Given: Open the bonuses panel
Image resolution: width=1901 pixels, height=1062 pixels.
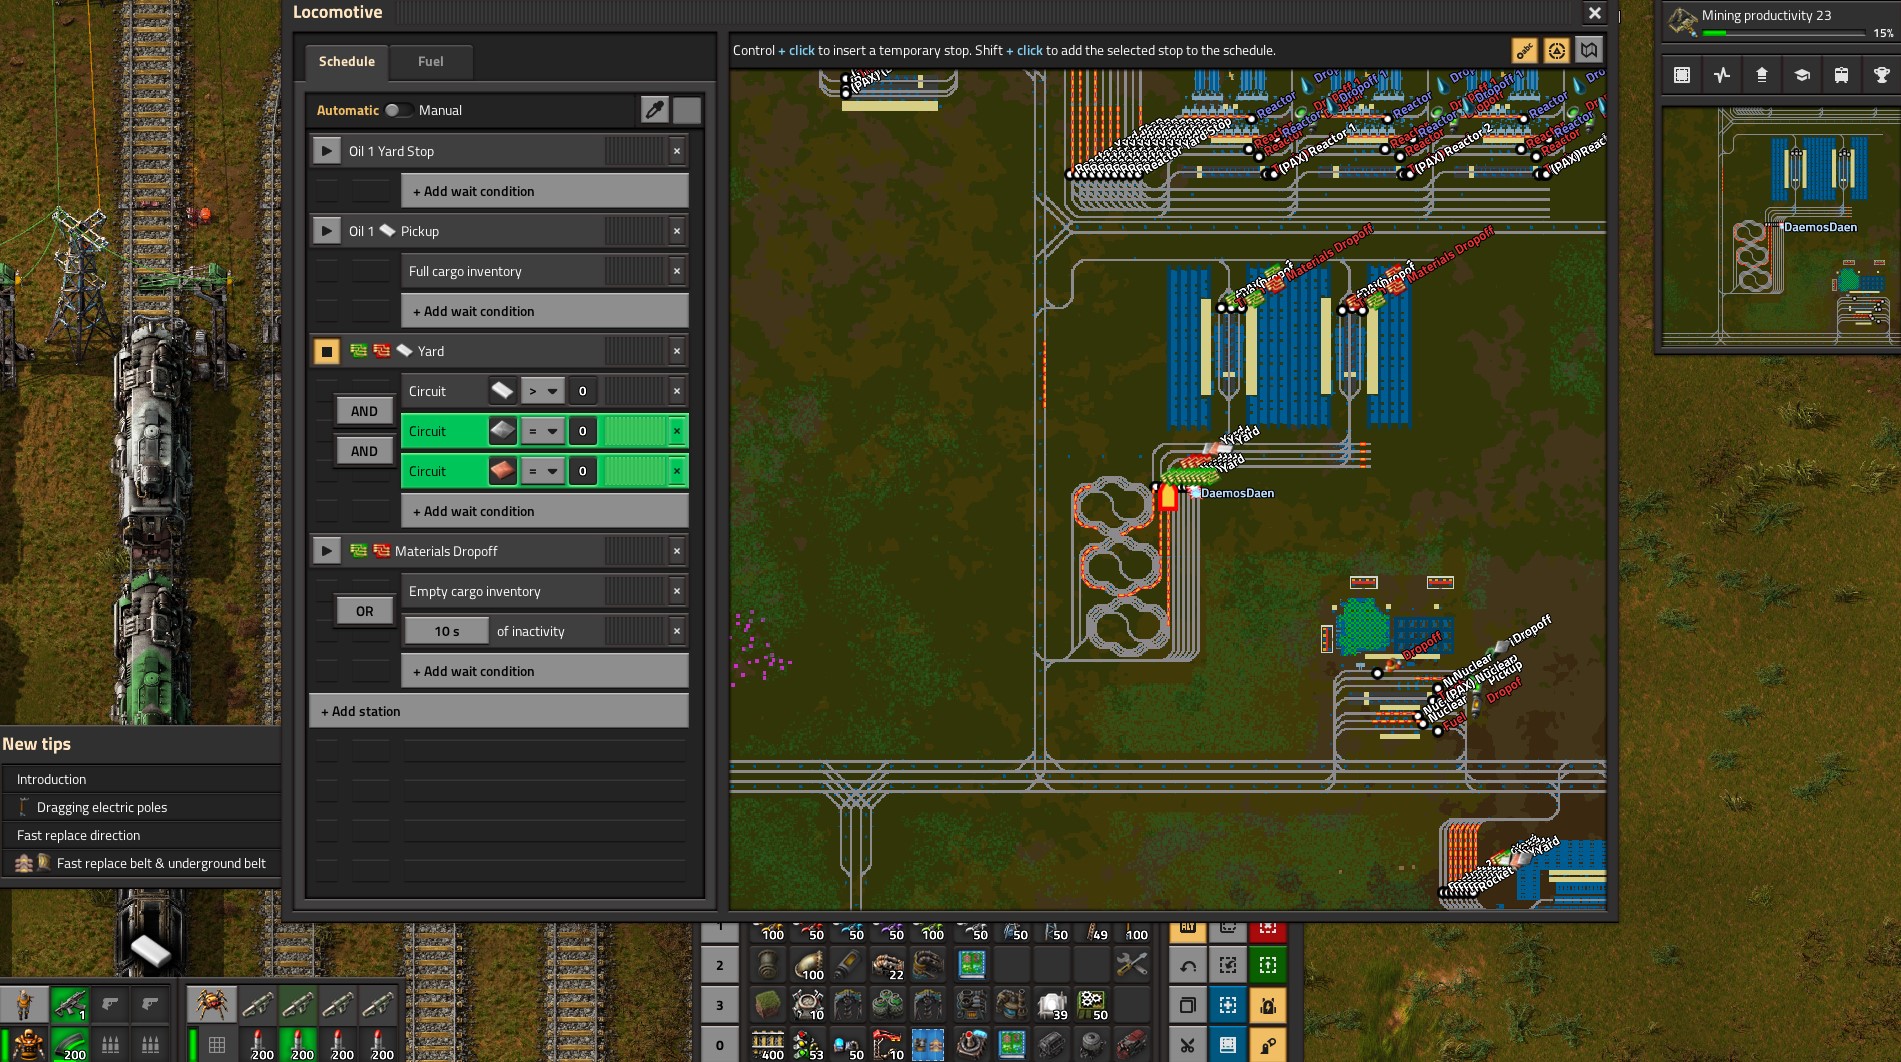Looking at the screenshot, I should (x=1762, y=75).
